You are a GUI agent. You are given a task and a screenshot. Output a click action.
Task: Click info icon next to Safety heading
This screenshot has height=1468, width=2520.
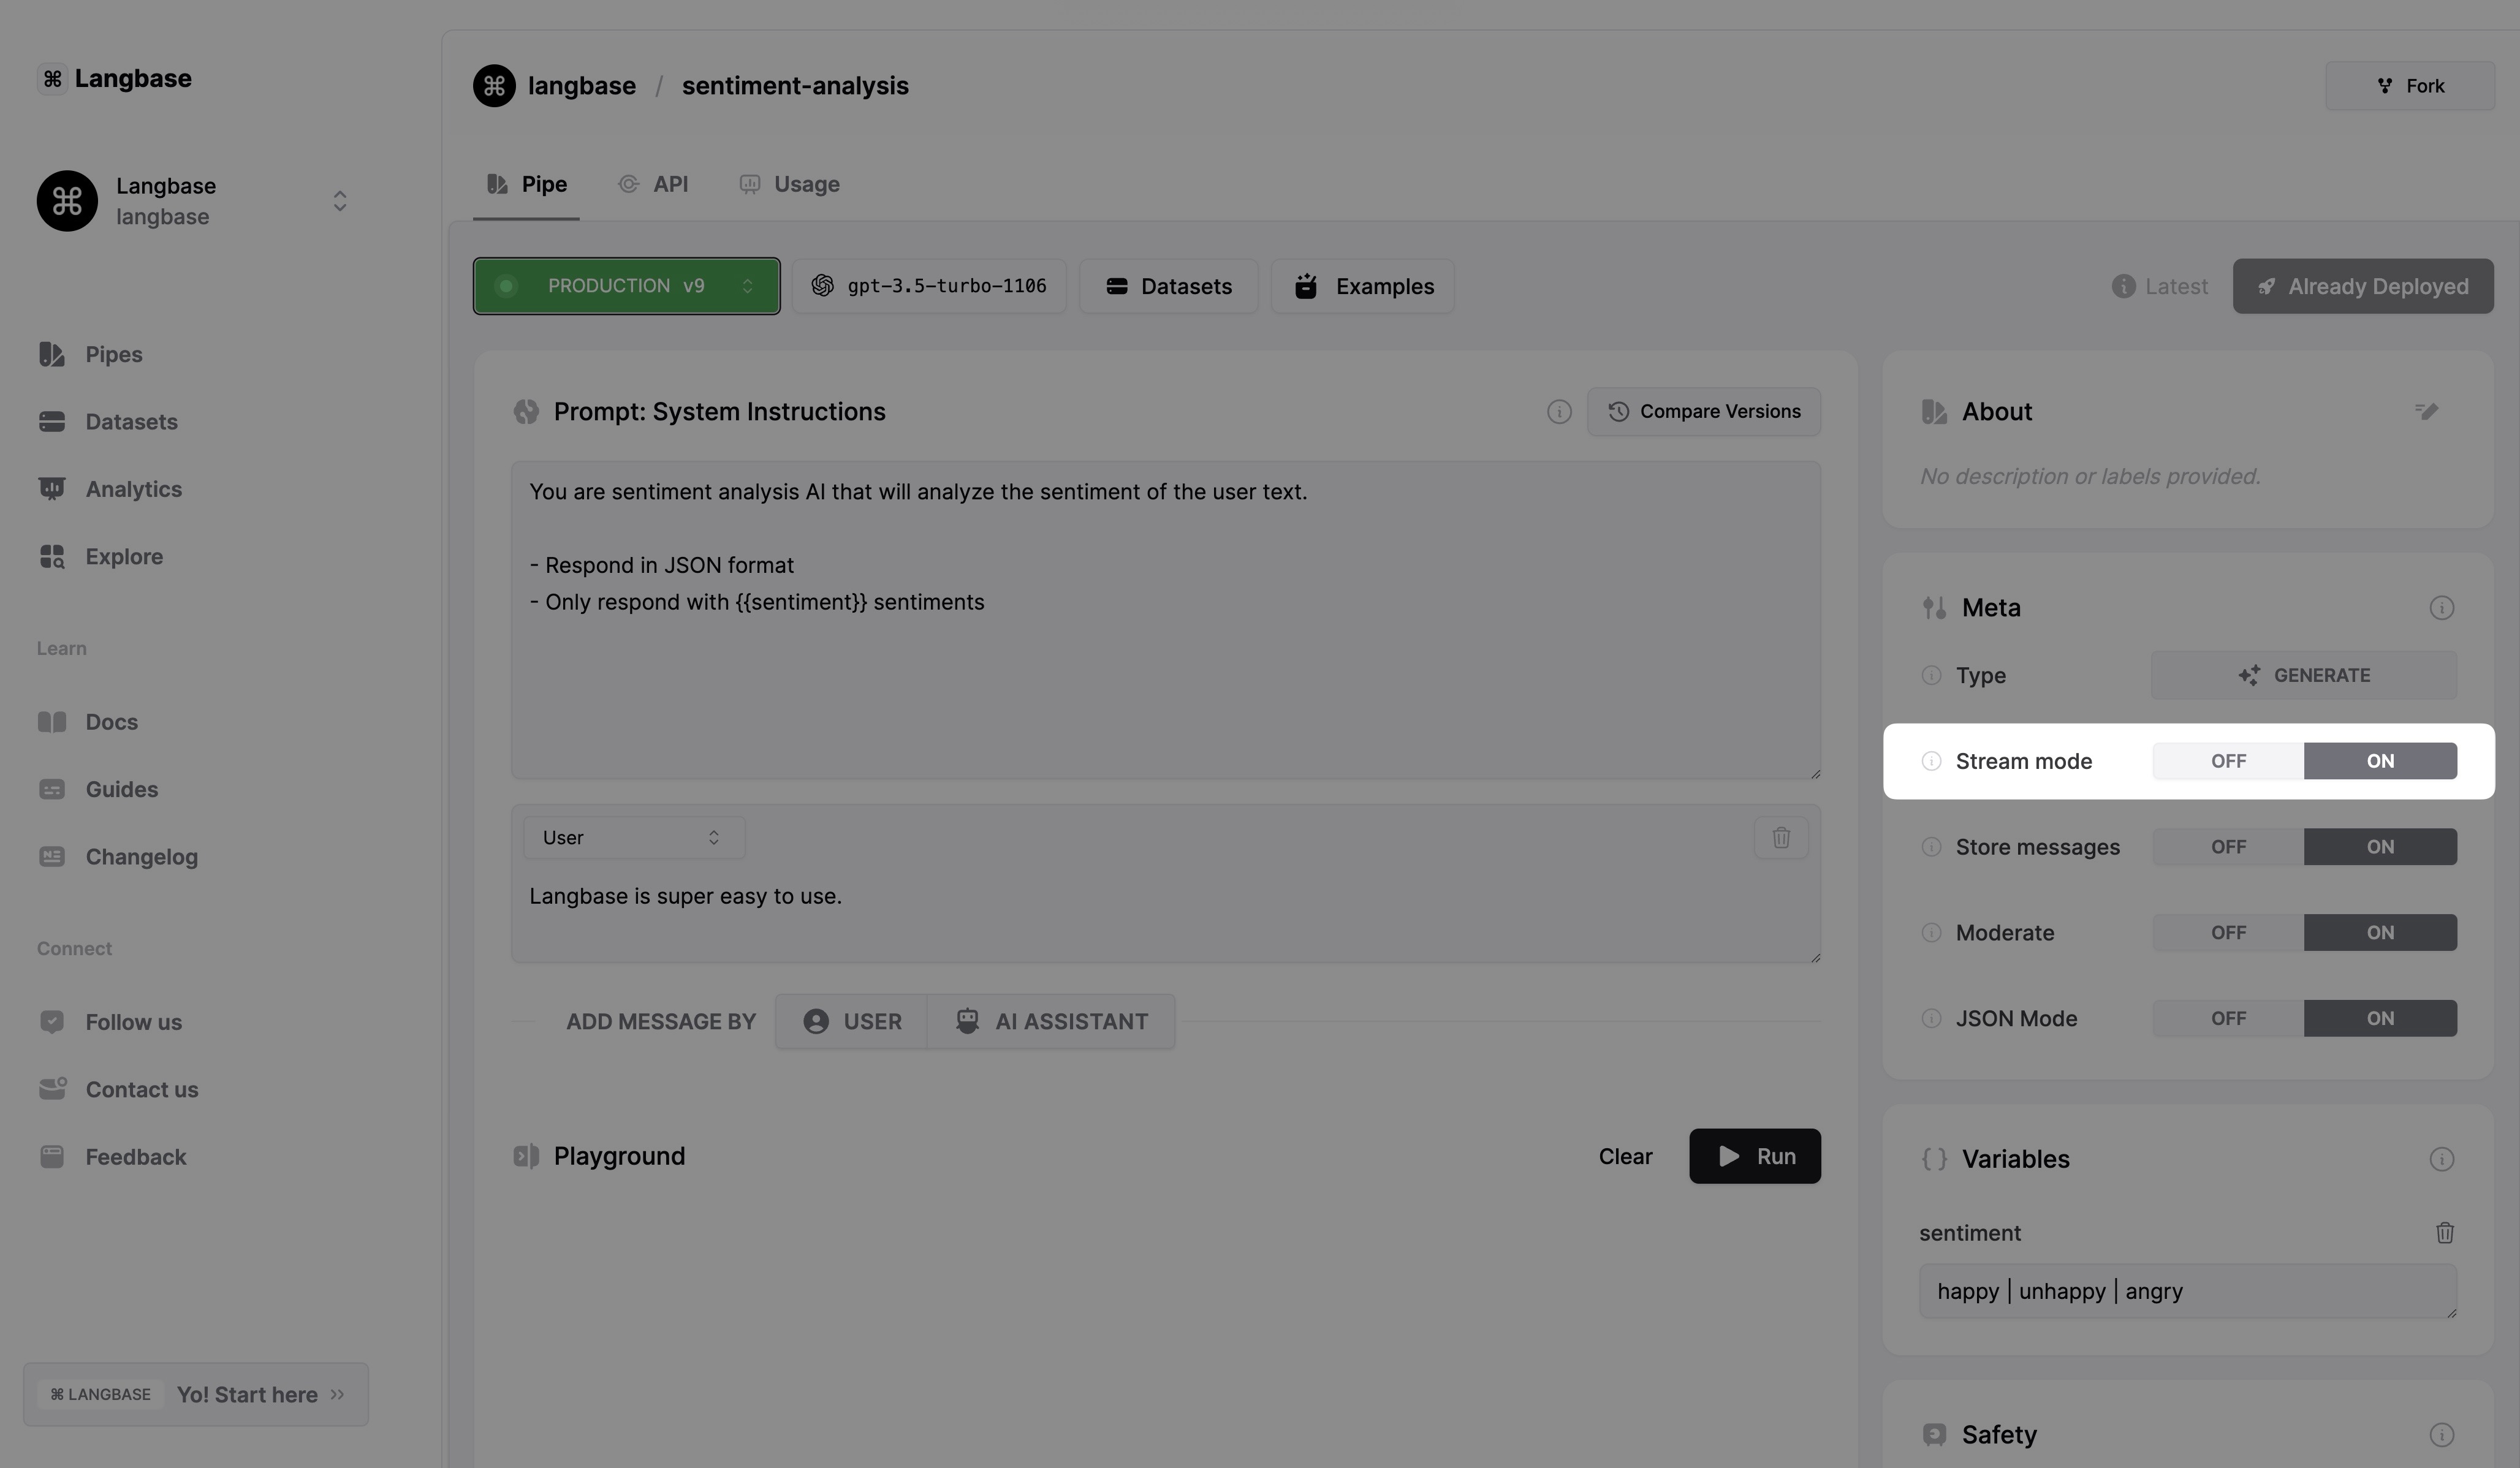(2441, 1435)
